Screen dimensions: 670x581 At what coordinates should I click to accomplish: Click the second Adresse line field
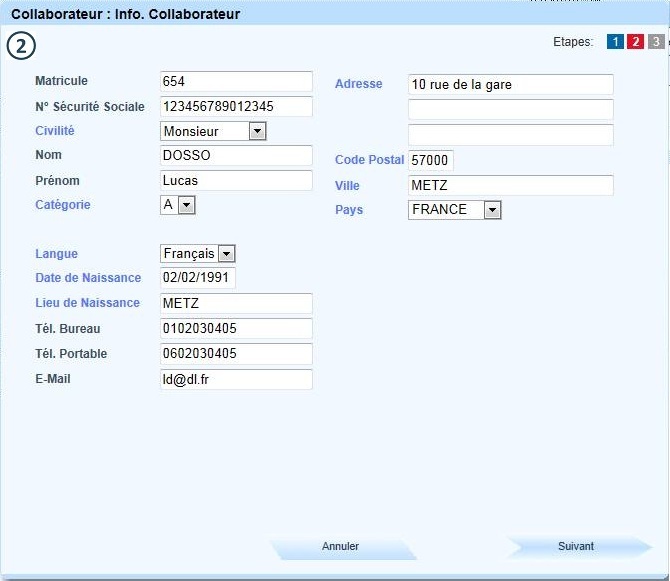coord(511,110)
